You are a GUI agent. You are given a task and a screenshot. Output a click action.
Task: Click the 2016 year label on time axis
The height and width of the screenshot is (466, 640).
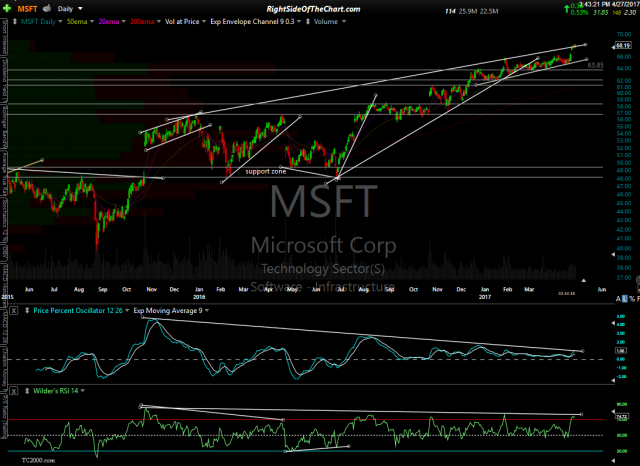click(199, 297)
